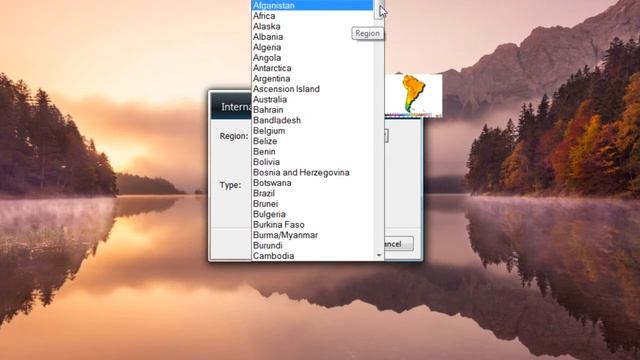Click the South America map thumbnail
This screenshot has width=640, height=360.
(413, 96)
